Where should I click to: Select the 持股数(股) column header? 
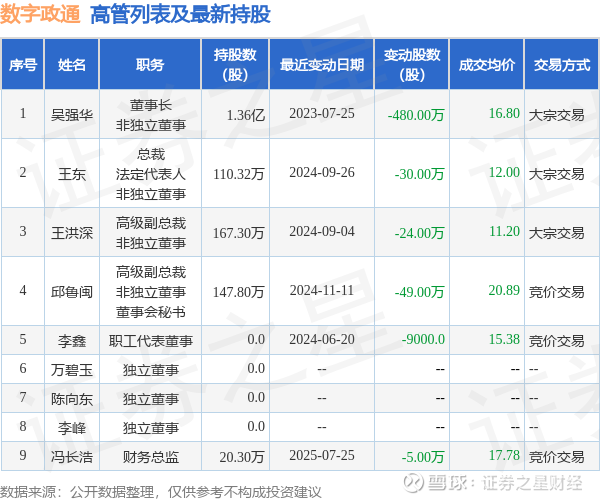pyautogui.click(x=235, y=64)
